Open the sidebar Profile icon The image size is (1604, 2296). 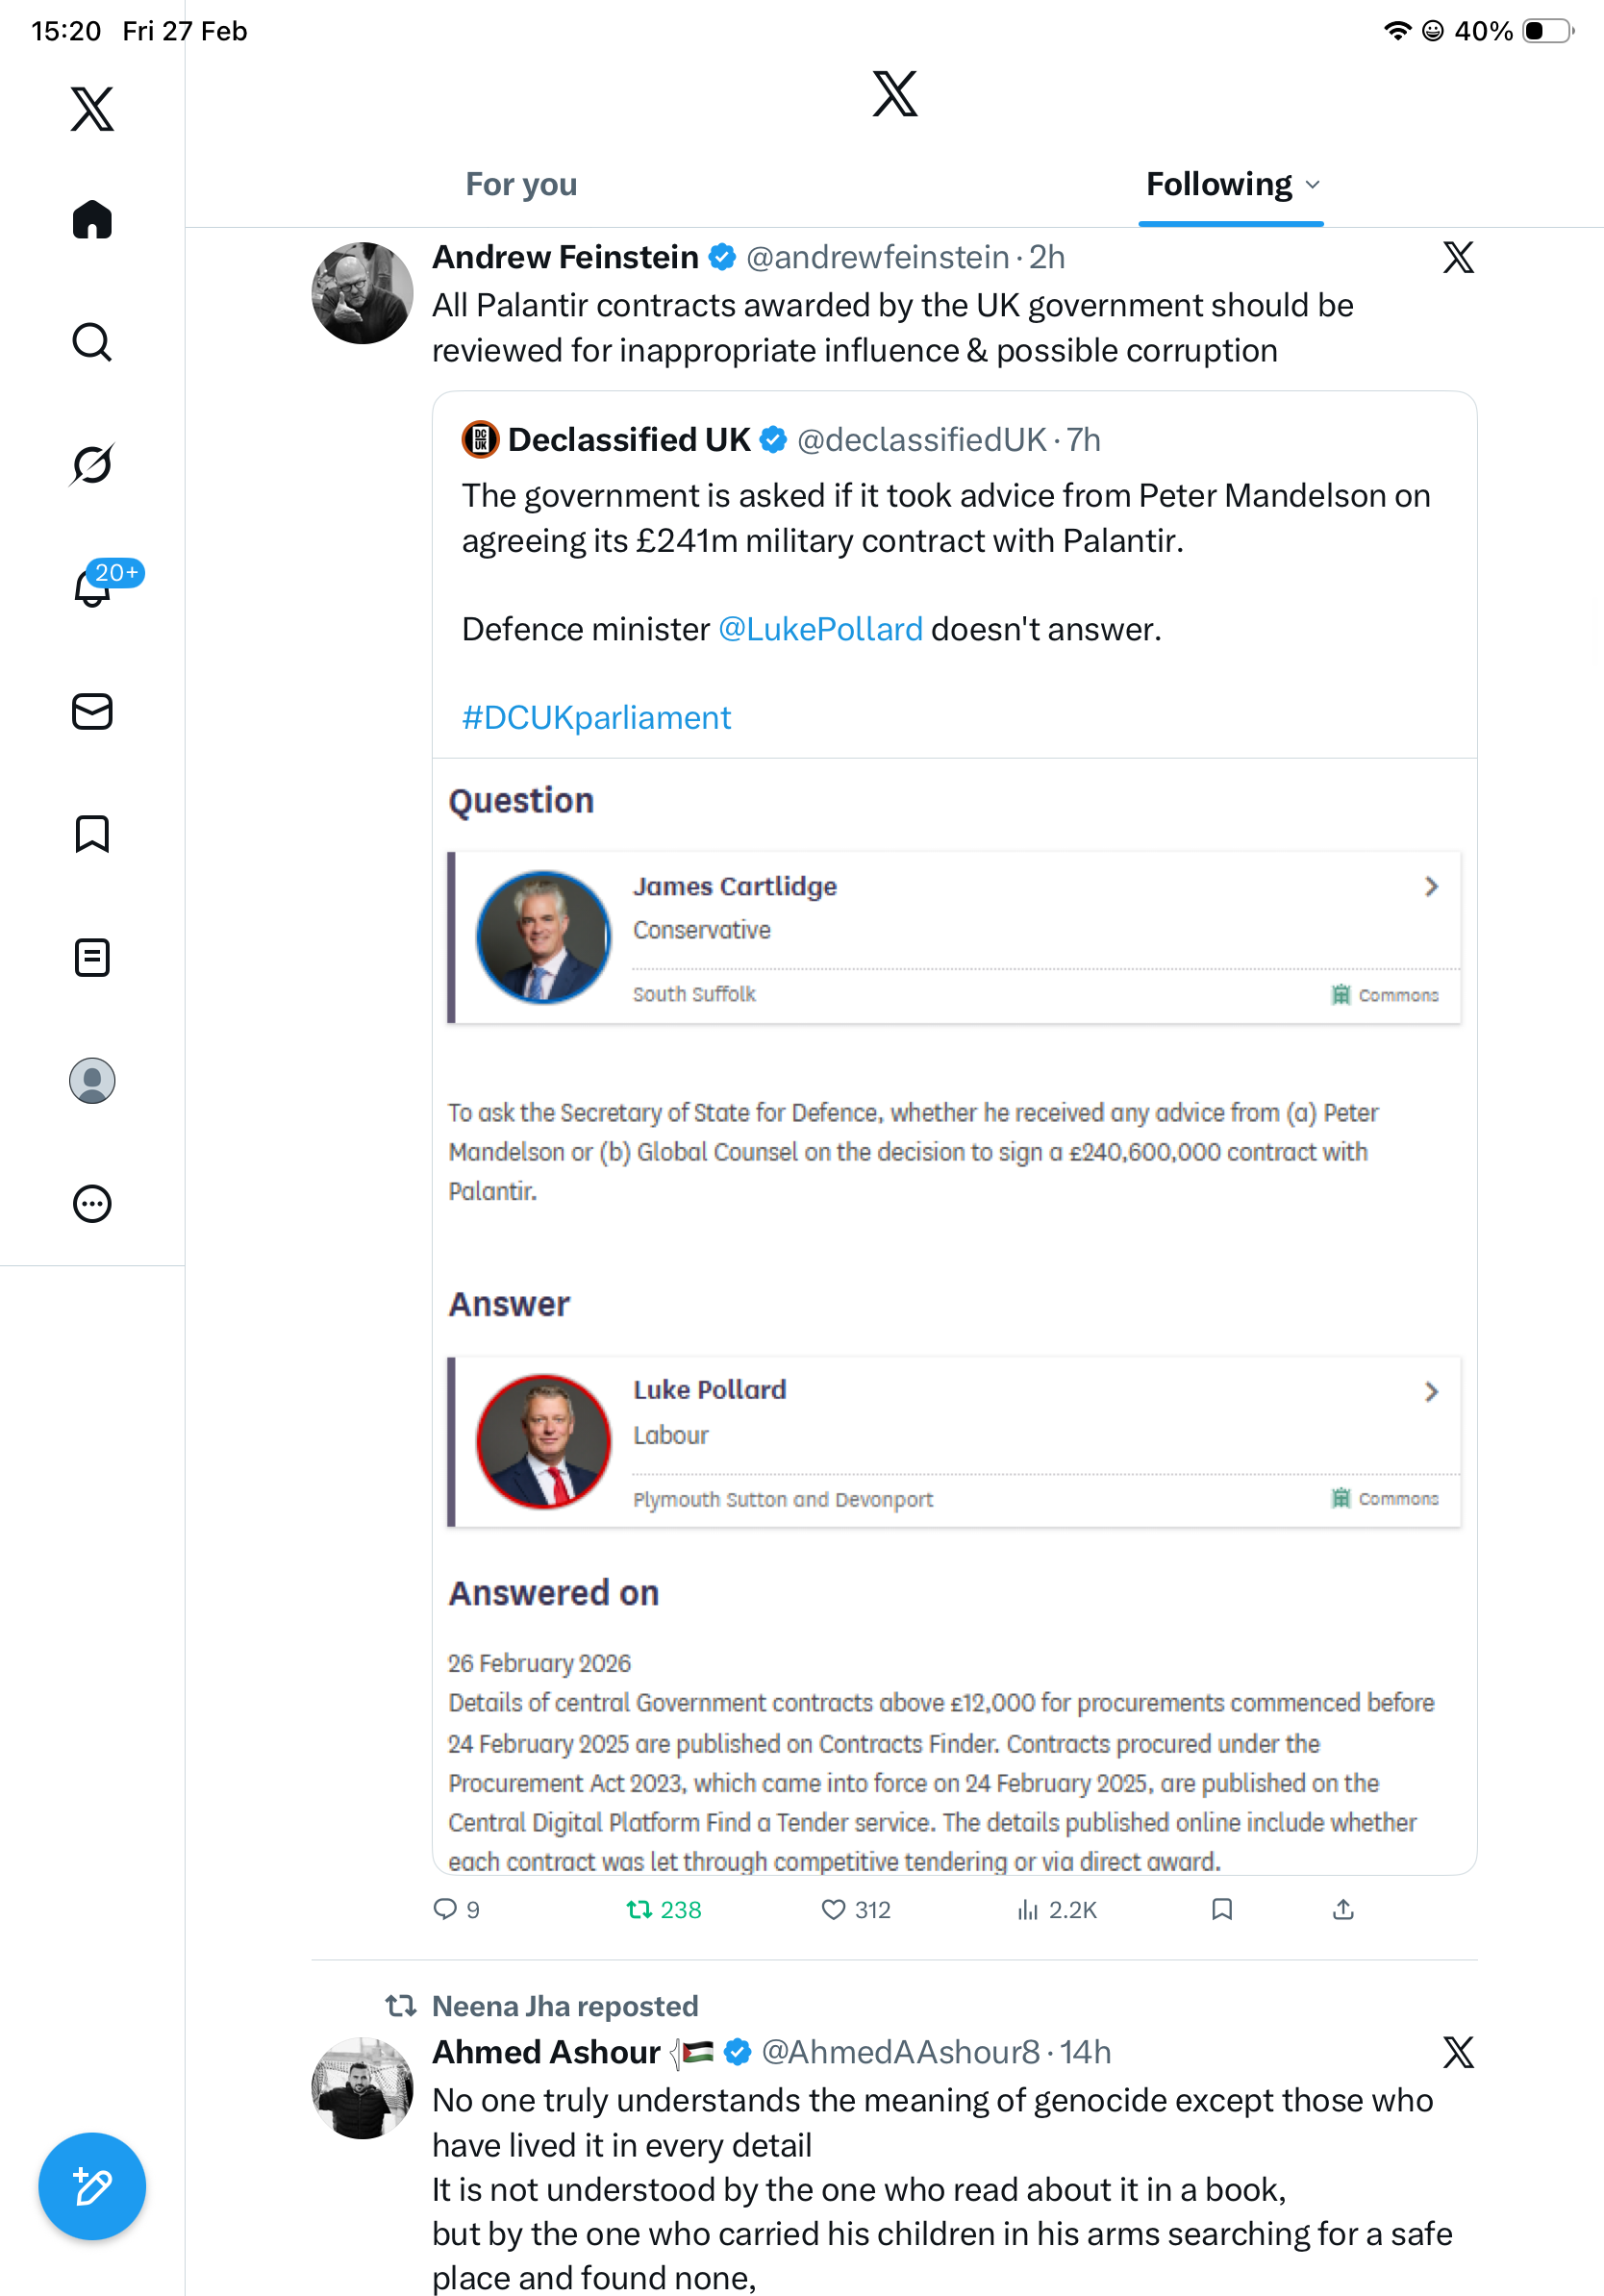click(x=92, y=1080)
